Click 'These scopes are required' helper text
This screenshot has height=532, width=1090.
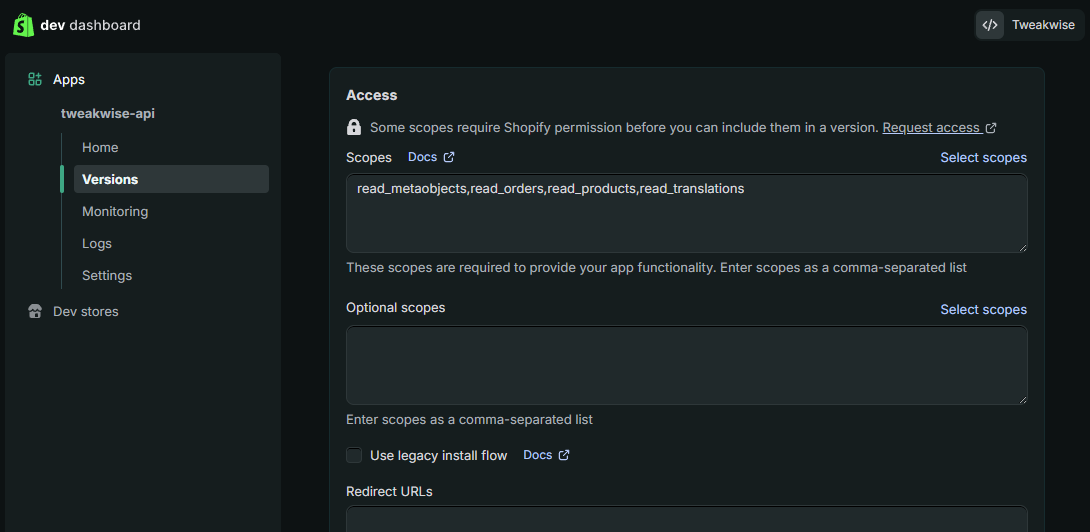point(656,268)
